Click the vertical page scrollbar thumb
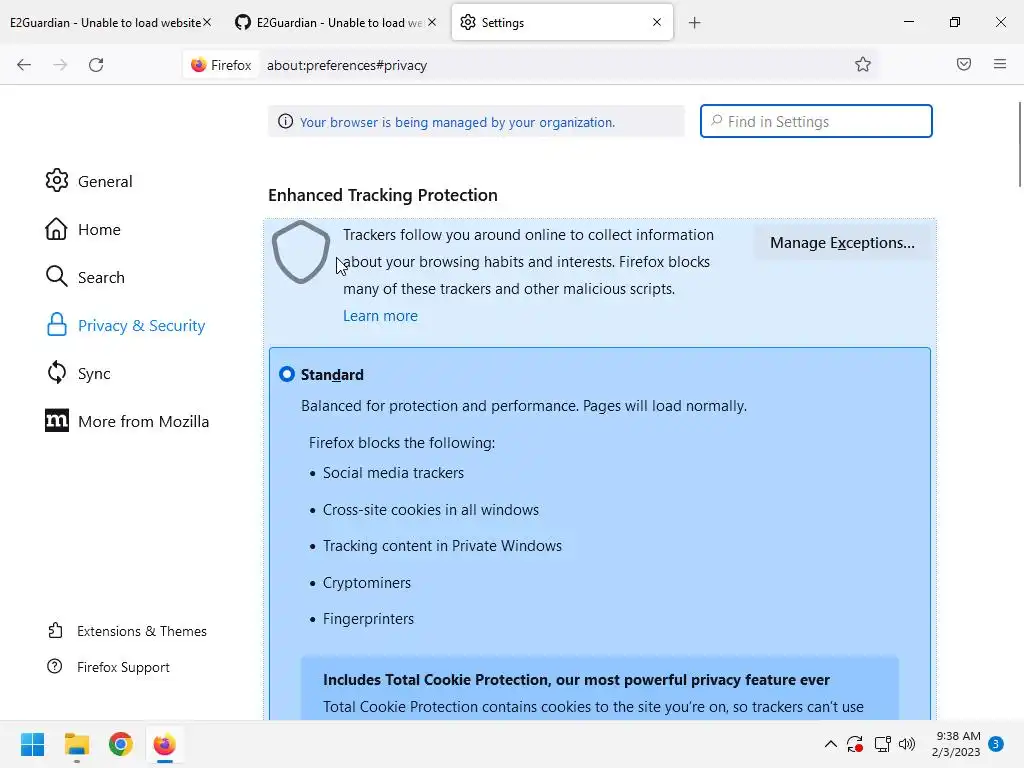Image resolution: width=1024 pixels, height=768 pixels. 1019,144
